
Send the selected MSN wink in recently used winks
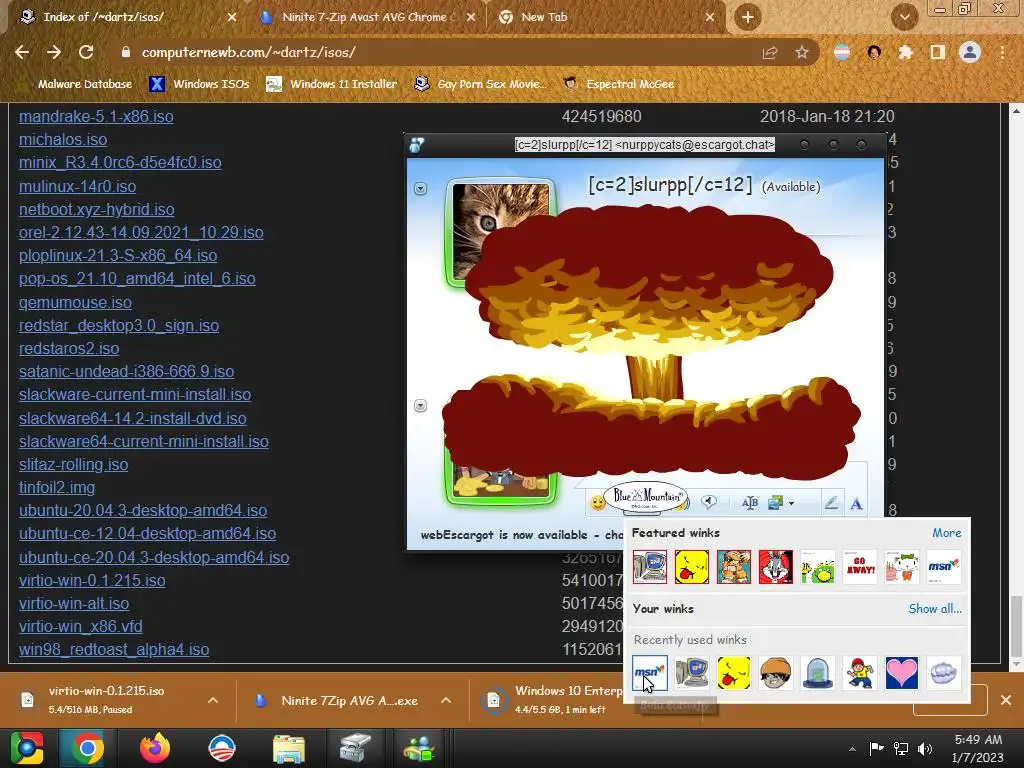pos(650,673)
